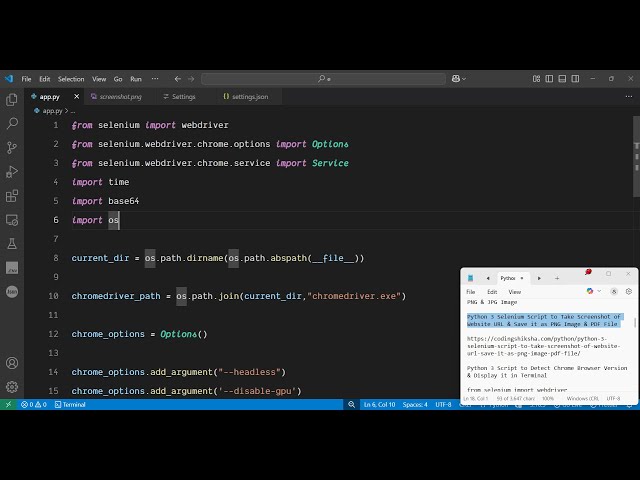Open Remote Explorer in activity bar

(x=12, y=220)
